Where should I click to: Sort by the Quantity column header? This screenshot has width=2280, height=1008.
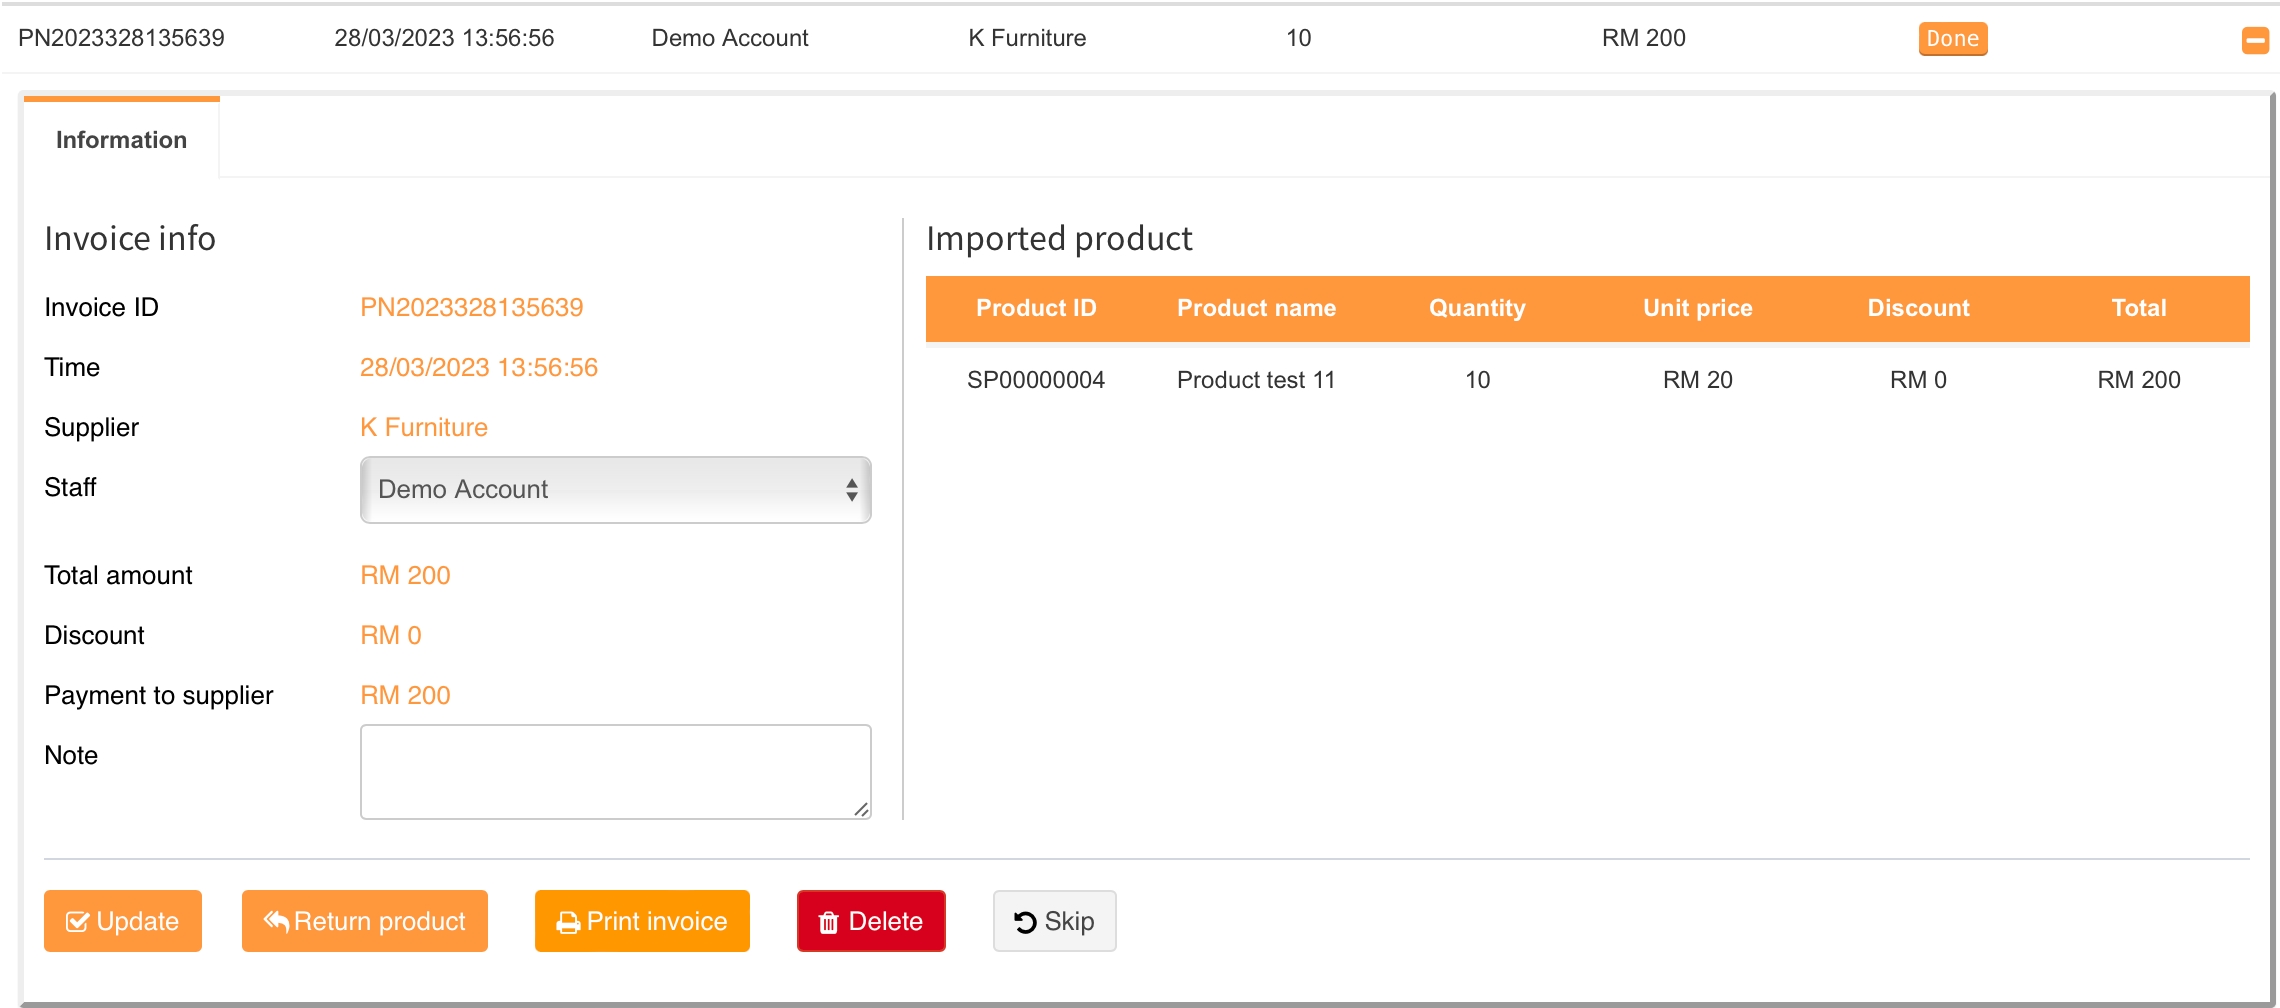(x=1476, y=309)
